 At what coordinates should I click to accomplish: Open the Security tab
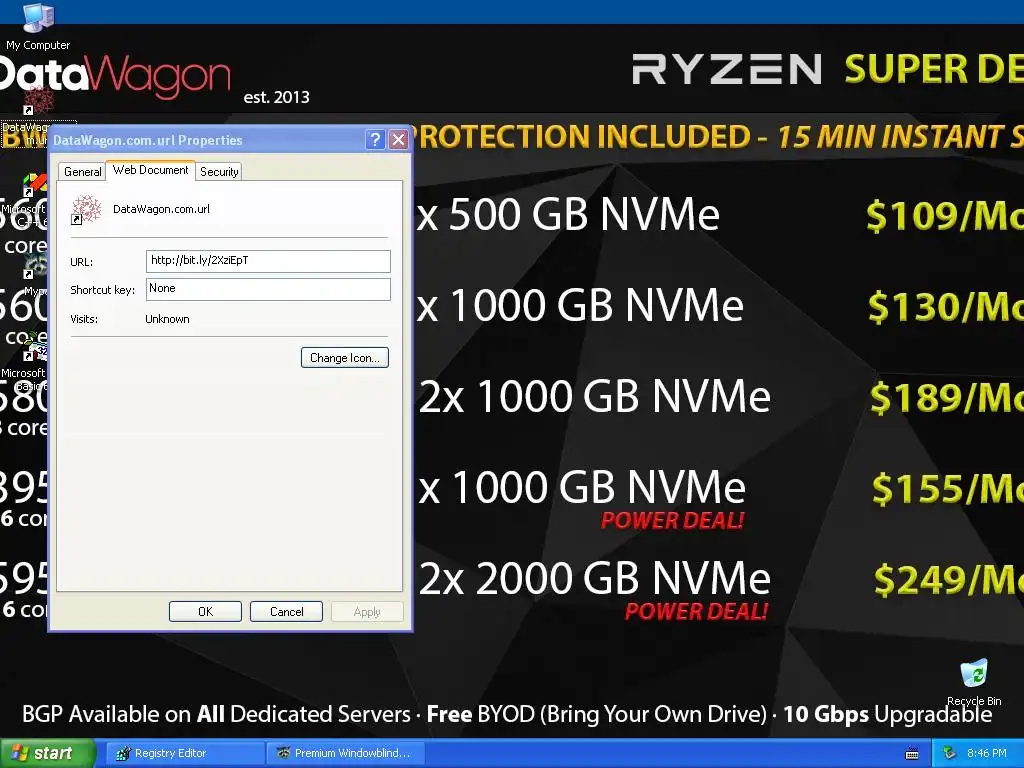(219, 172)
